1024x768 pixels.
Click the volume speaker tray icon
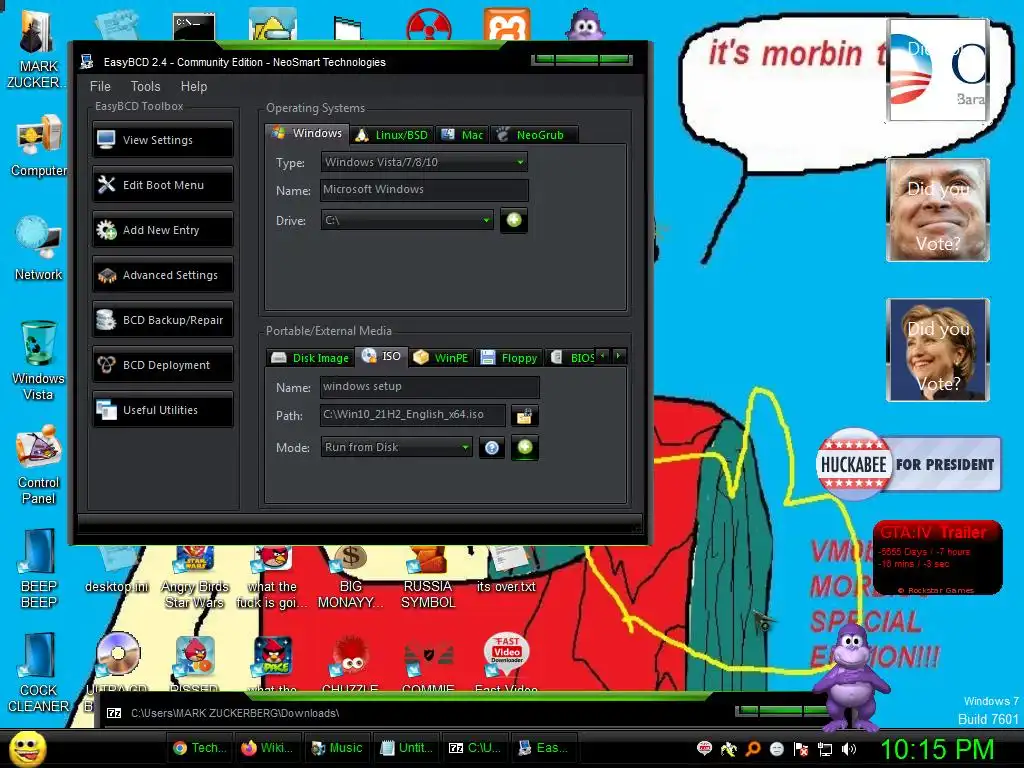pos(849,749)
